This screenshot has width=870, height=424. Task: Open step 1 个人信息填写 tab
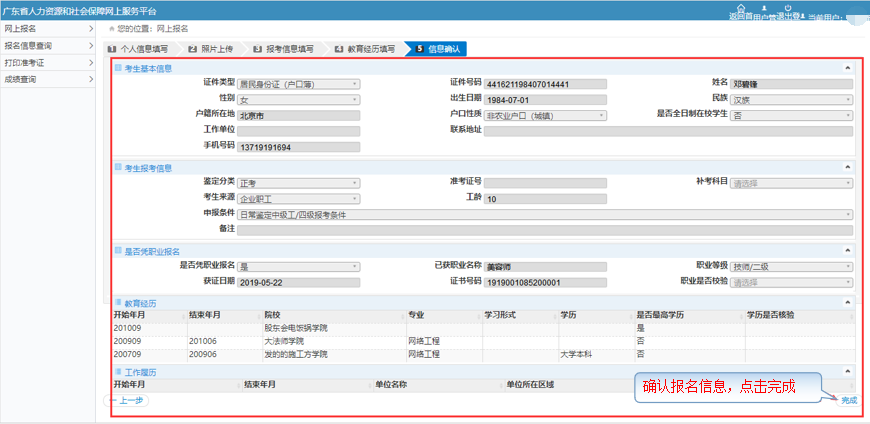pyautogui.click(x=140, y=49)
